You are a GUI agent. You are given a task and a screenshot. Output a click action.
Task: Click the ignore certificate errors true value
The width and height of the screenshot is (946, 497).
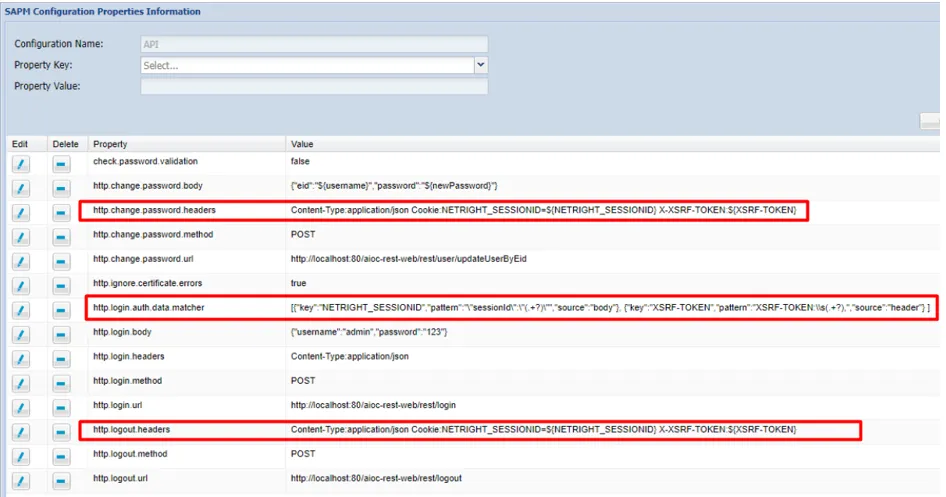pyautogui.click(x=298, y=283)
